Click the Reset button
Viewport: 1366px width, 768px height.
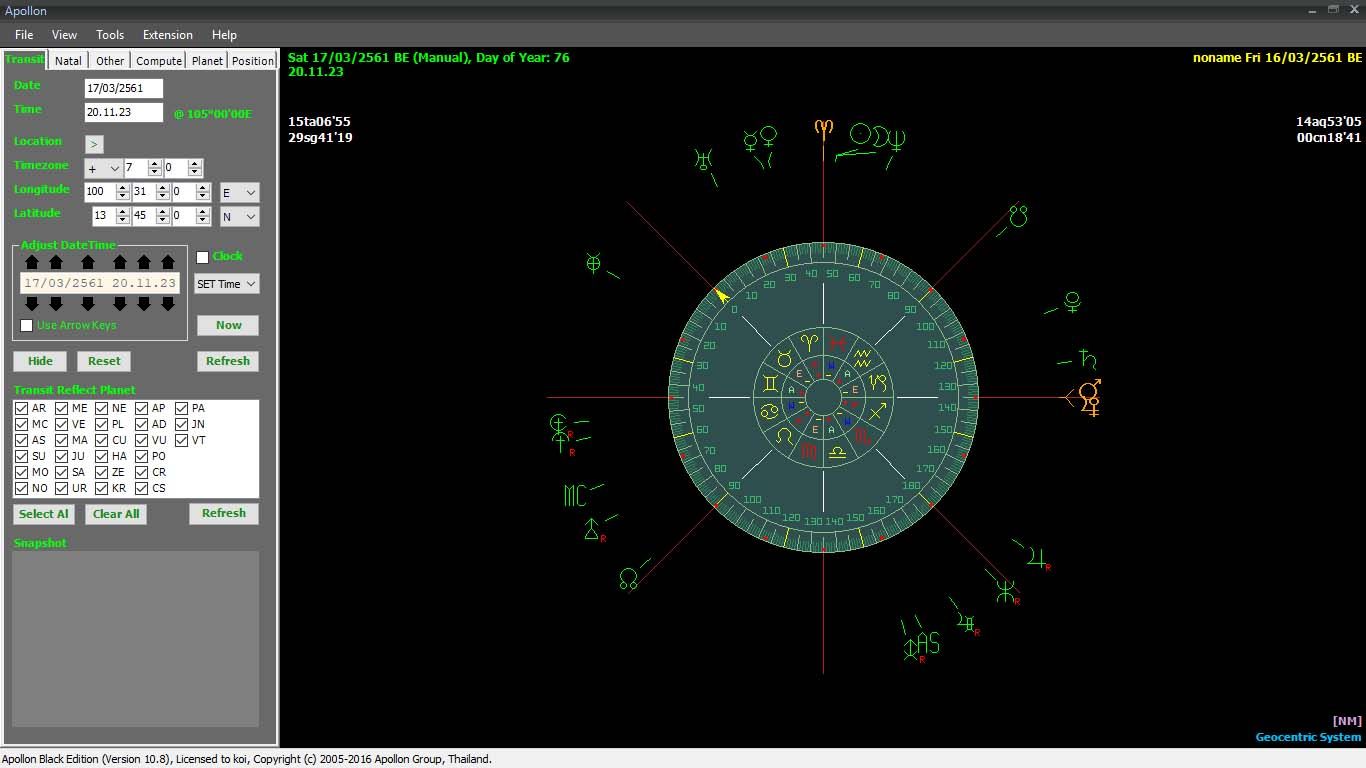104,361
